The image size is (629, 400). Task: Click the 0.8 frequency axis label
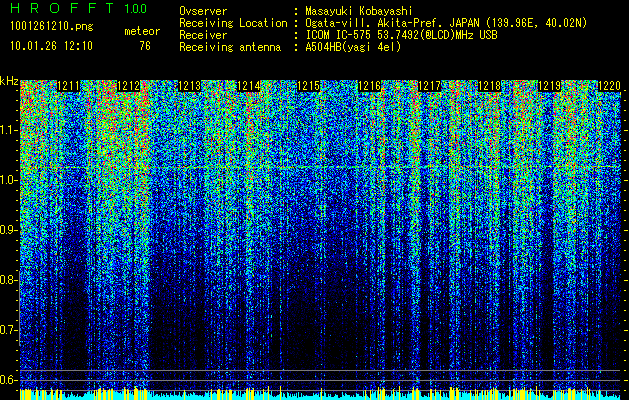click(x=8, y=280)
